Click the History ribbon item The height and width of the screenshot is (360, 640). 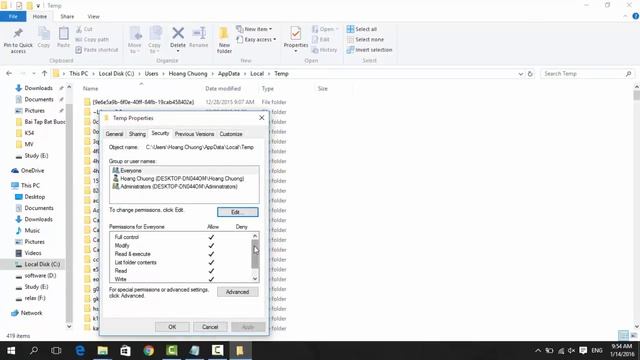click(324, 50)
